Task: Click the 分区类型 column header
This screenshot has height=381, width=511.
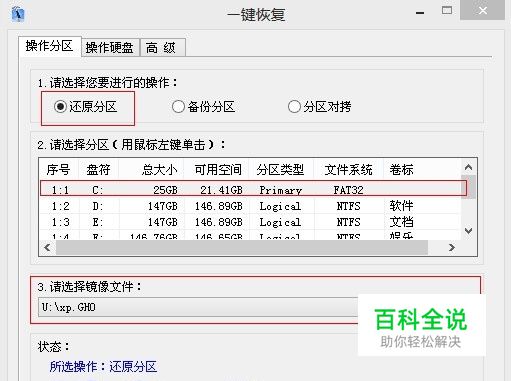Action: 281,169
